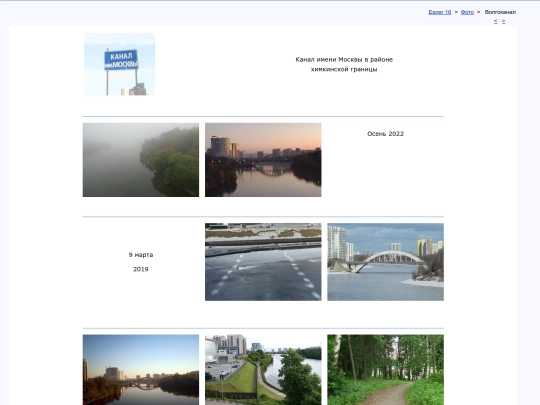Go to previous page with '<' link
Image resolution: width=540 pixels, height=405 pixels.
(x=496, y=21)
